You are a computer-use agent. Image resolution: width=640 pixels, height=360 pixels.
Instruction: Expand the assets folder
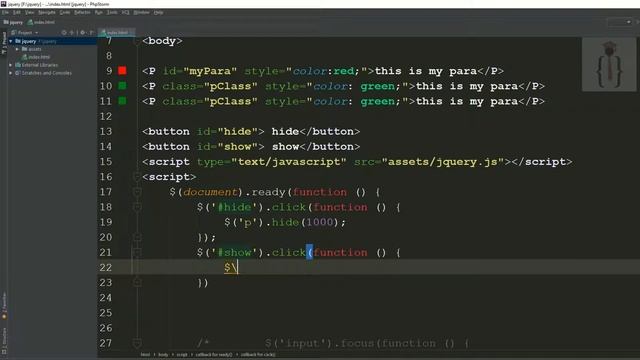(x=17, y=49)
